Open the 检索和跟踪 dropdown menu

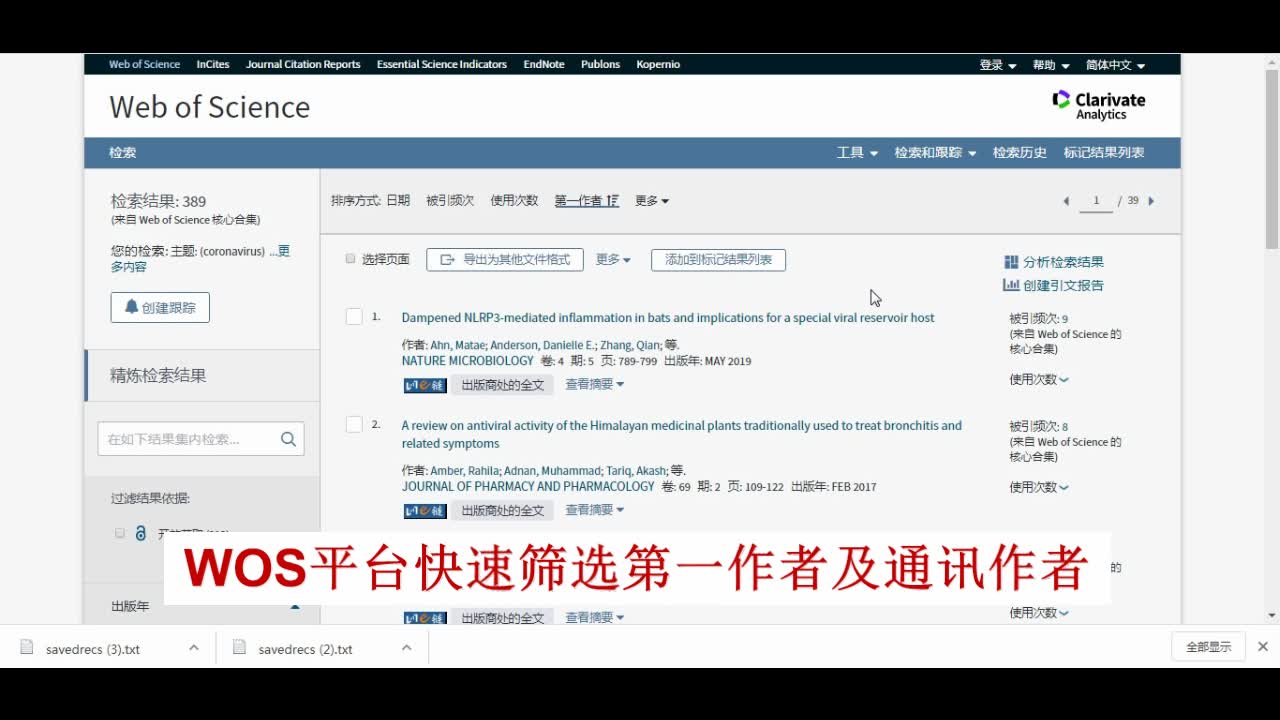(x=935, y=153)
